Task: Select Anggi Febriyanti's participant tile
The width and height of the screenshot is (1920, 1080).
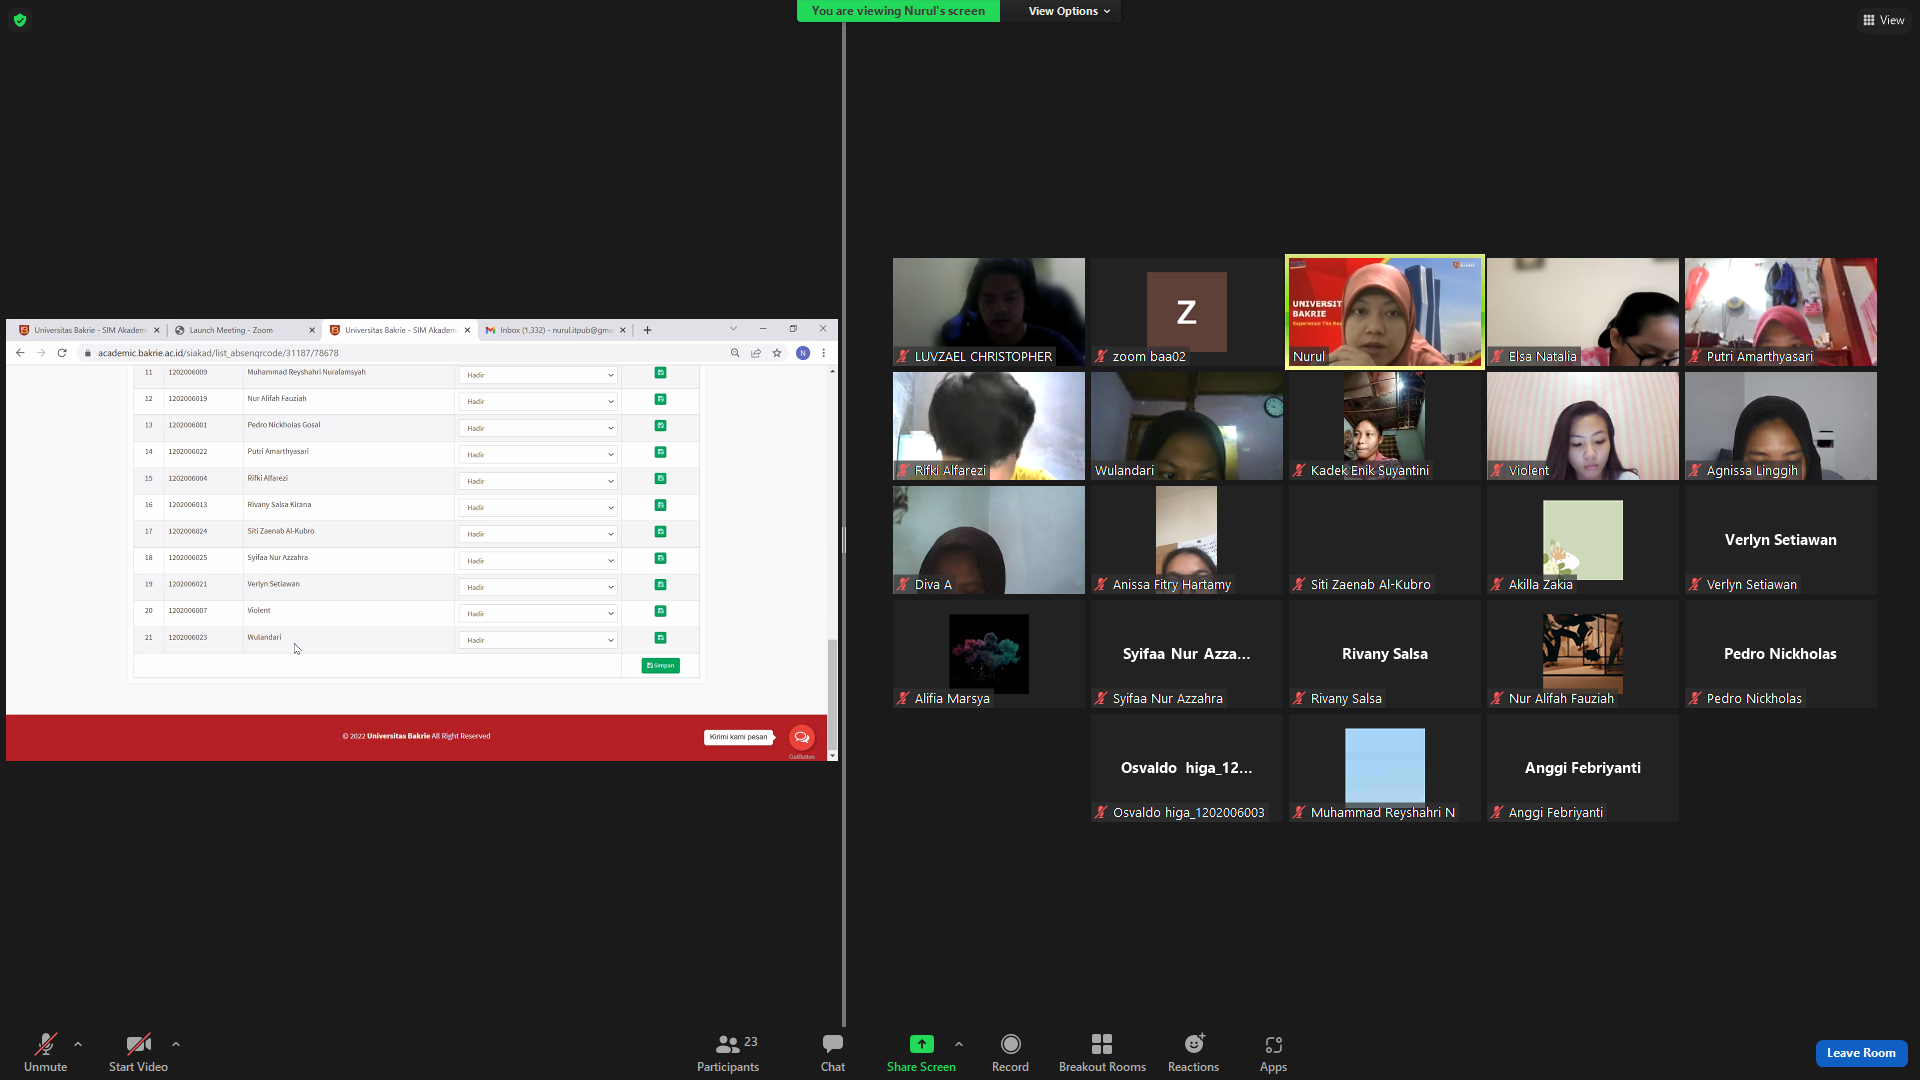Action: click(x=1583, y=768)
